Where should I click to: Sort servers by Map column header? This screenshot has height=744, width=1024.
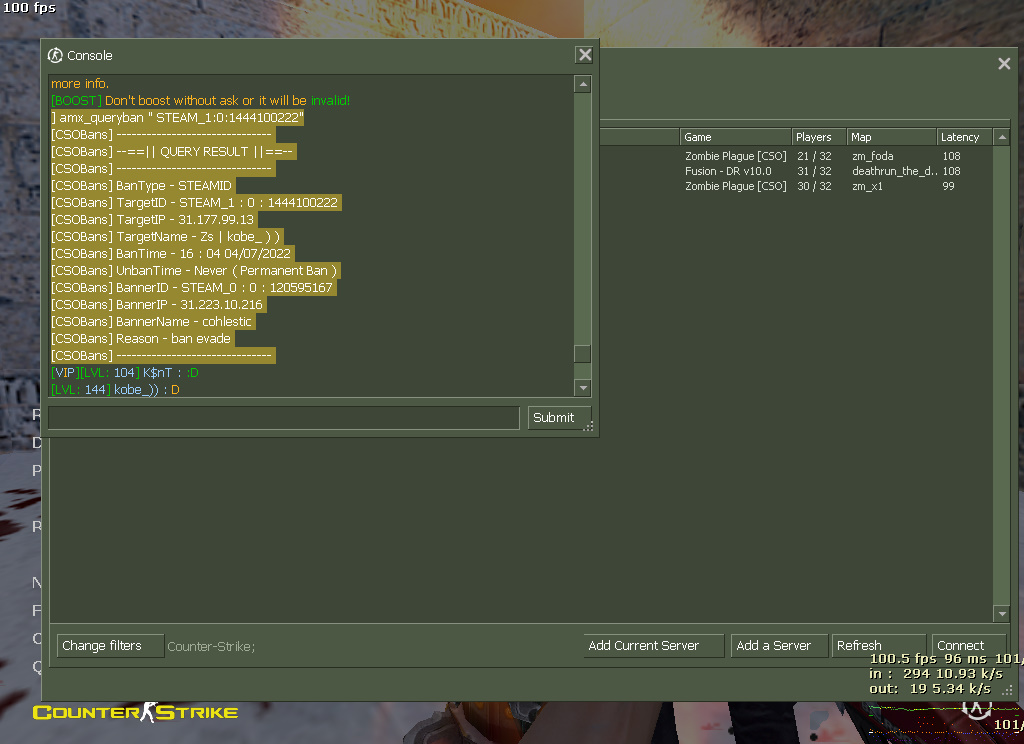point(890,137)
